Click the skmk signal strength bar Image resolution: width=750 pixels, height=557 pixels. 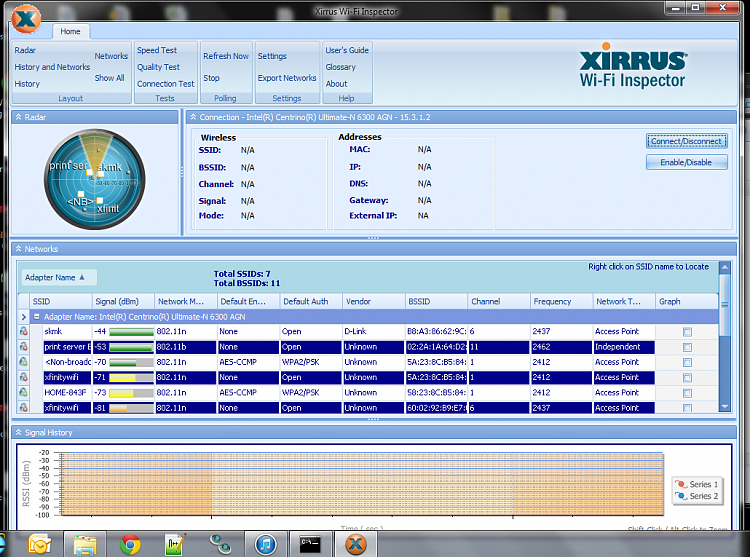click(x=131, y=332)
